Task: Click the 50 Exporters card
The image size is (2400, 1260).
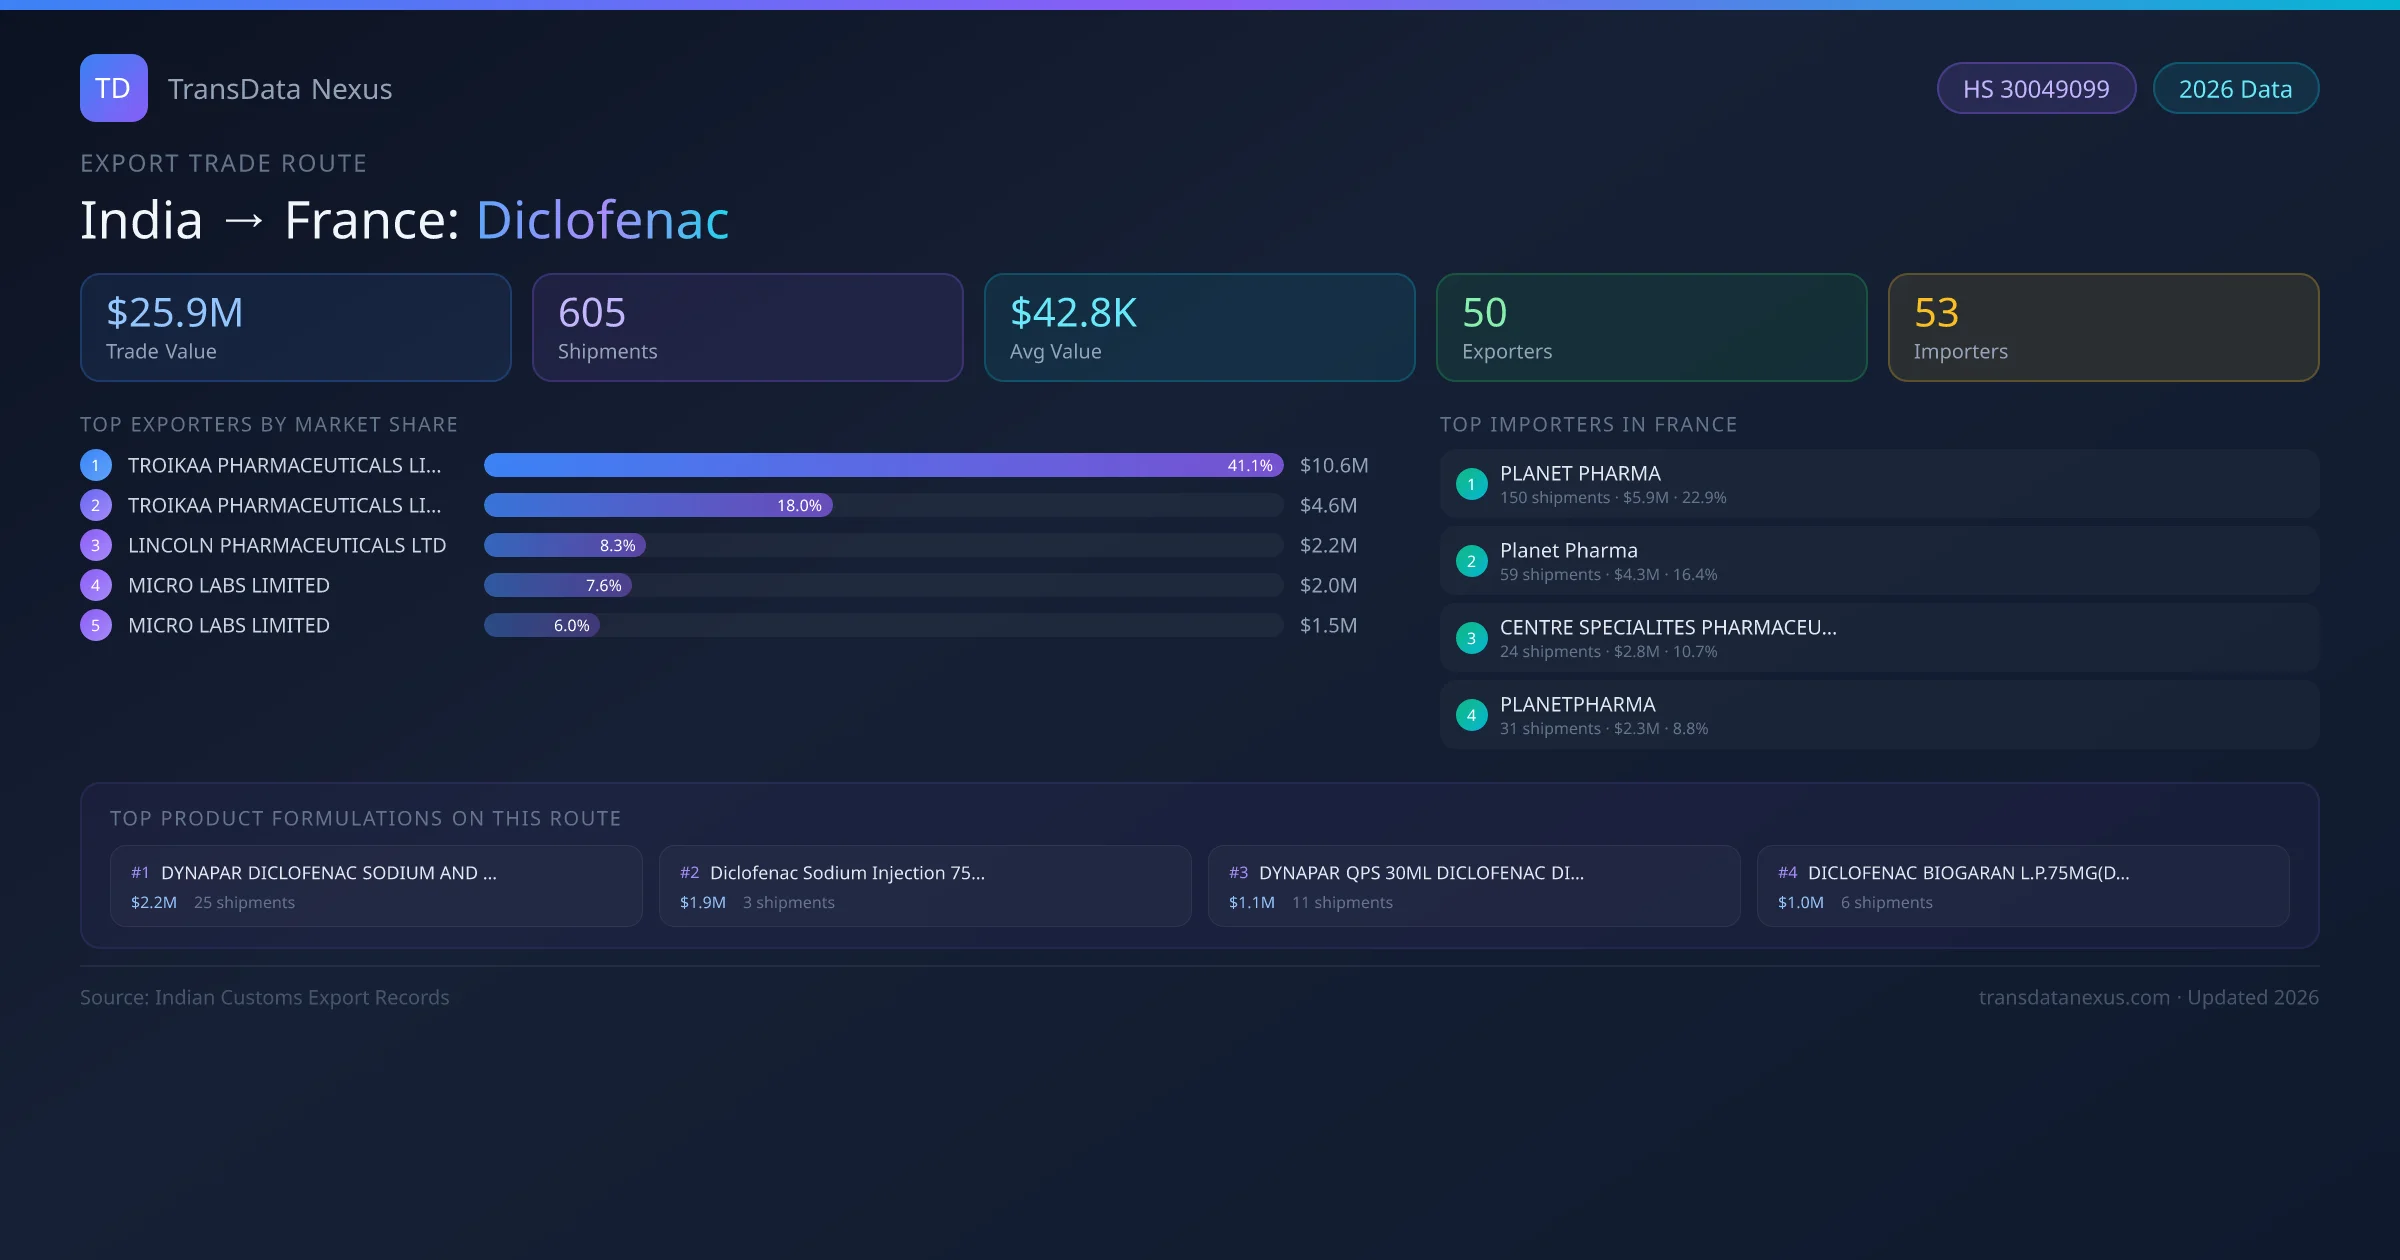Action: pyautogui.click(x=1651, y=328)
